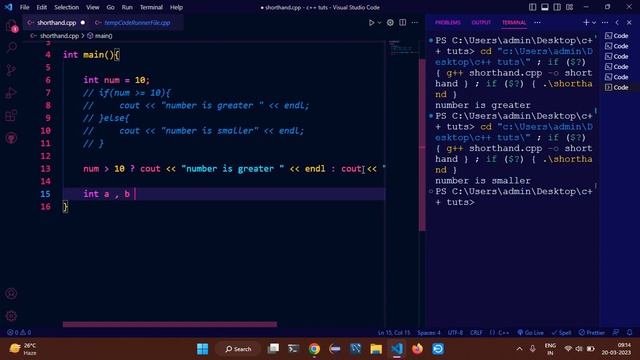Image resolution: width=640 pixels, height=360 pixels.
Task: Show more panel tabs with ellipsis
Action: pyautogui.click(x=537, y=23)
